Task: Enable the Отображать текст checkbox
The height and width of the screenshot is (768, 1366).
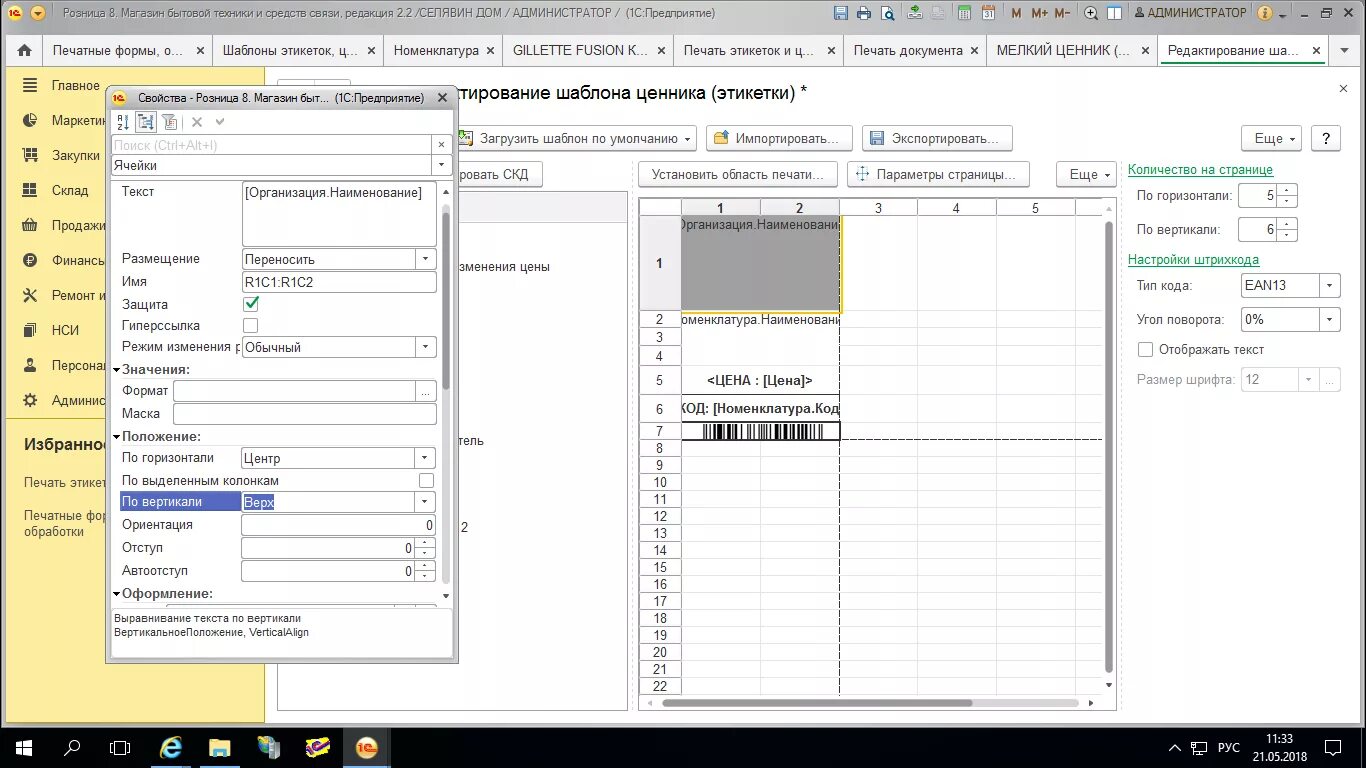Action: [x=1146, y=350]
